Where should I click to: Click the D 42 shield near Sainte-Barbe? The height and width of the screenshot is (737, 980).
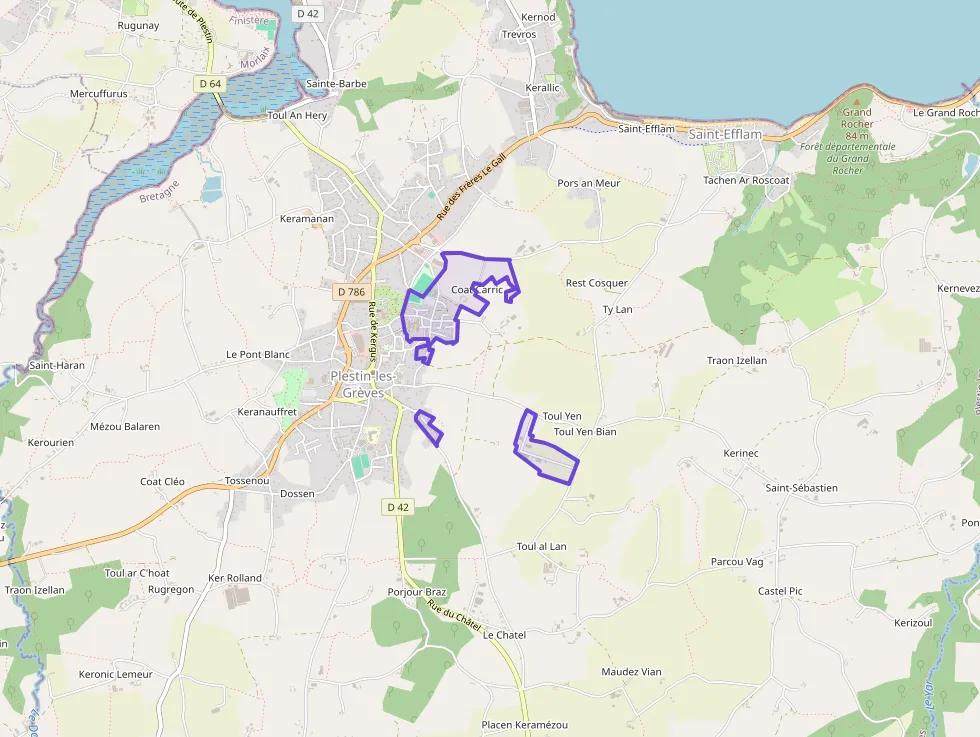pos(308,13)
